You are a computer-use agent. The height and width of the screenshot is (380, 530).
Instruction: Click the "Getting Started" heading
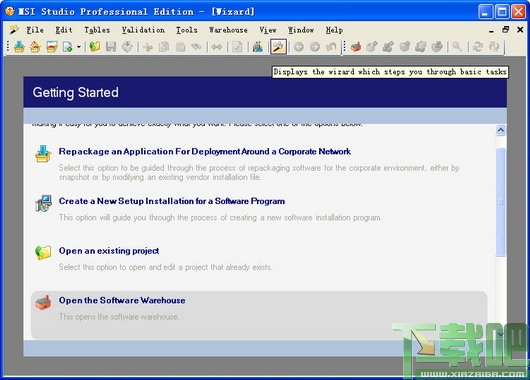tap(76, 92)
